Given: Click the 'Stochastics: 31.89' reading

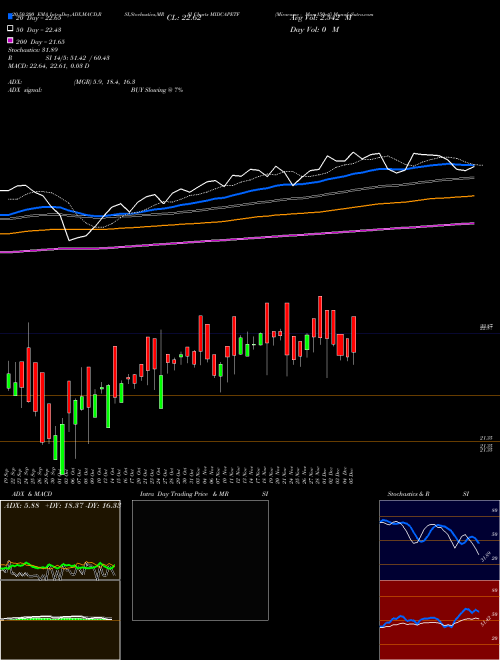Looking at the screenshot, I should pyautogui.click(x=32, y=50).
